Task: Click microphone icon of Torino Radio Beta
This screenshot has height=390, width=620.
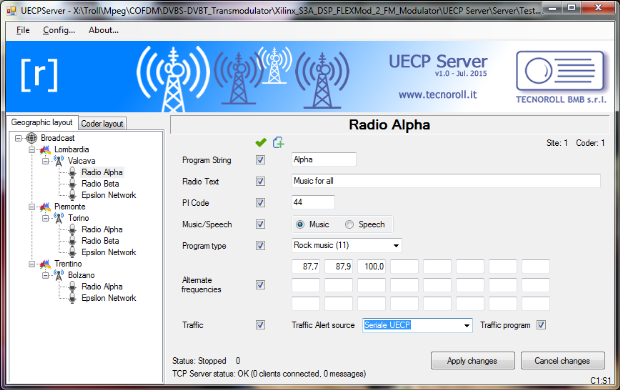Action: pos(72,241)
